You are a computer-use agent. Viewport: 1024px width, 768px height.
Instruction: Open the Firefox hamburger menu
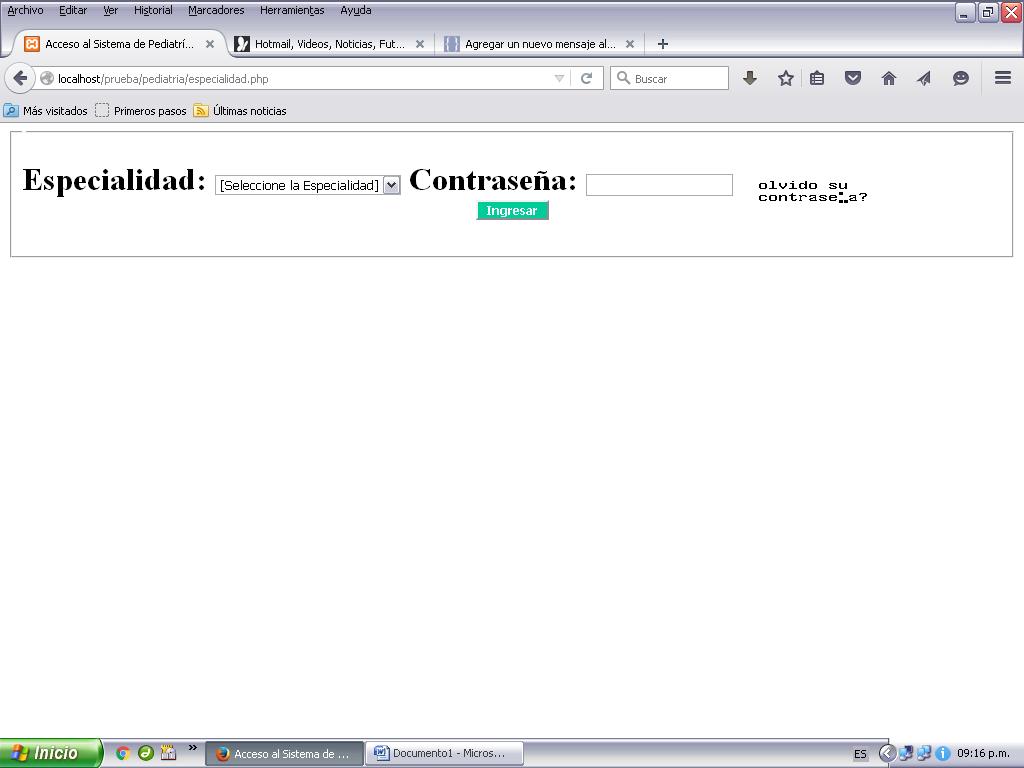(x=1003, y=78)
